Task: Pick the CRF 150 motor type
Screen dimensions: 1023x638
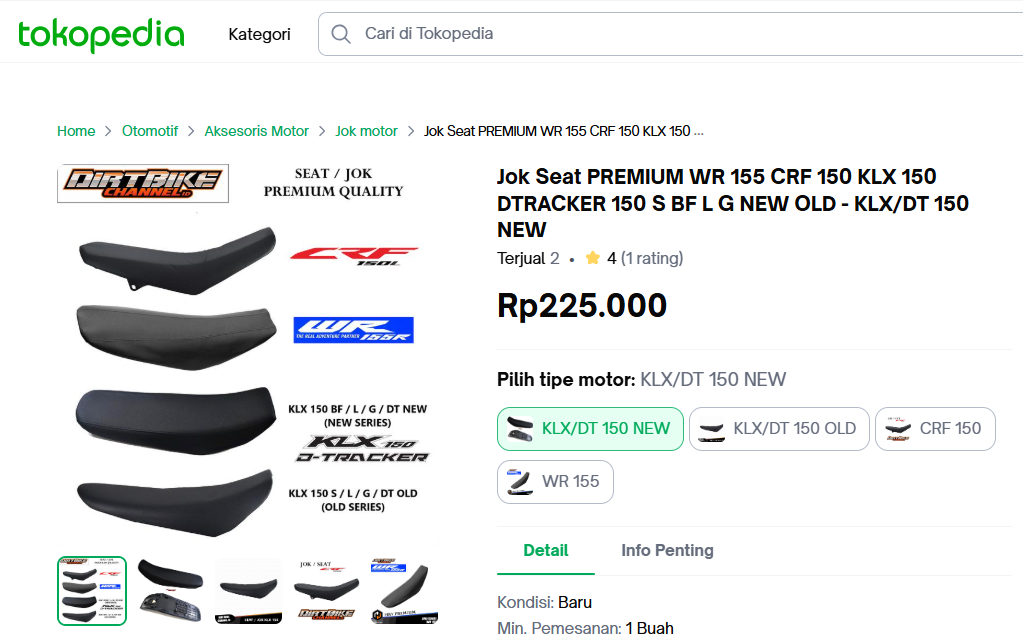Action: 935,428
